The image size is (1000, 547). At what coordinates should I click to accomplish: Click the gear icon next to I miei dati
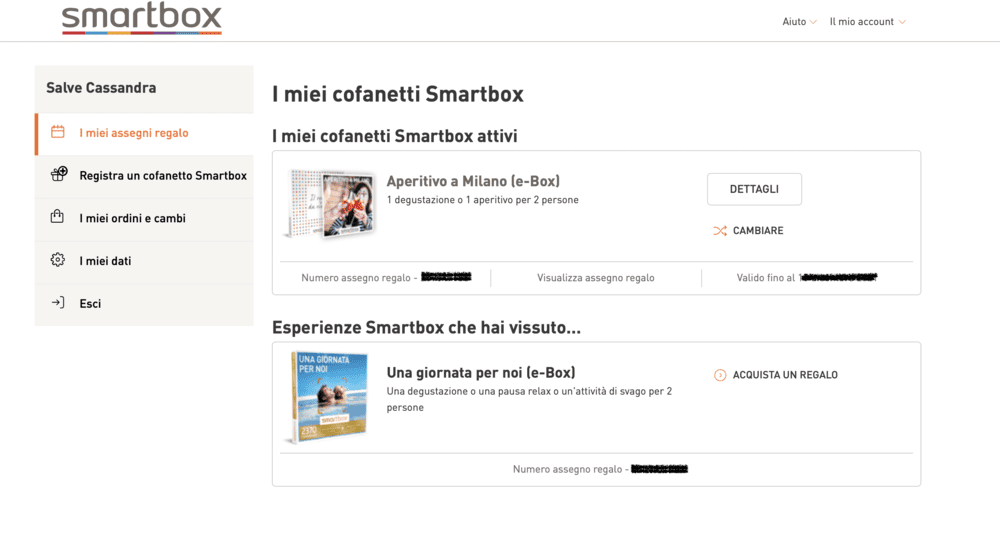(x=58, y=259)
